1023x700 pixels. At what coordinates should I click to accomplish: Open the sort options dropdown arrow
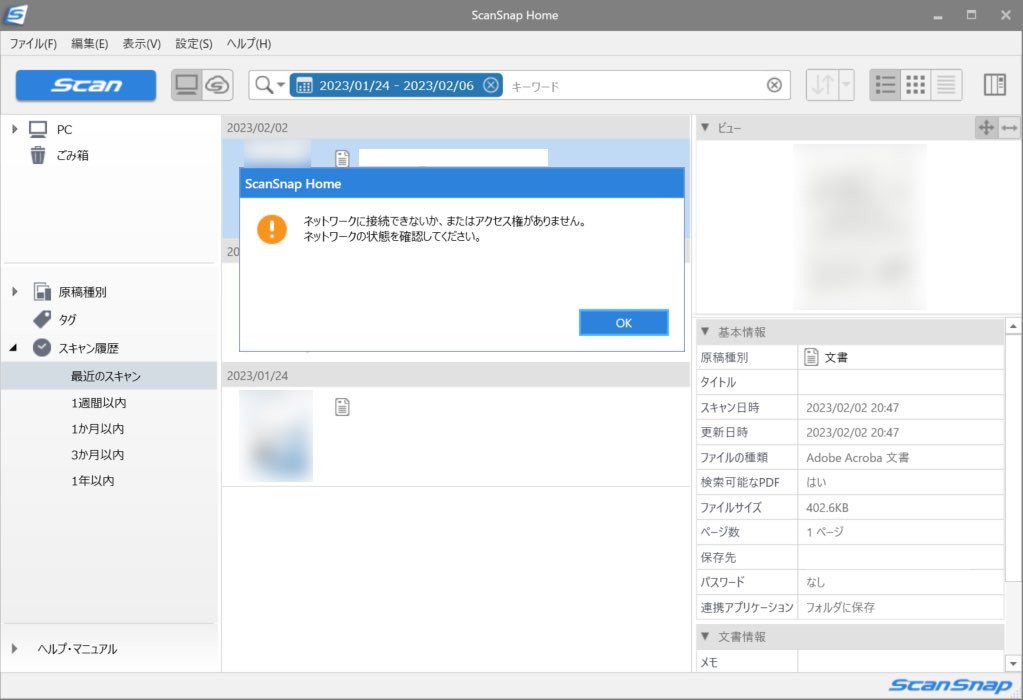click(846, 85)
